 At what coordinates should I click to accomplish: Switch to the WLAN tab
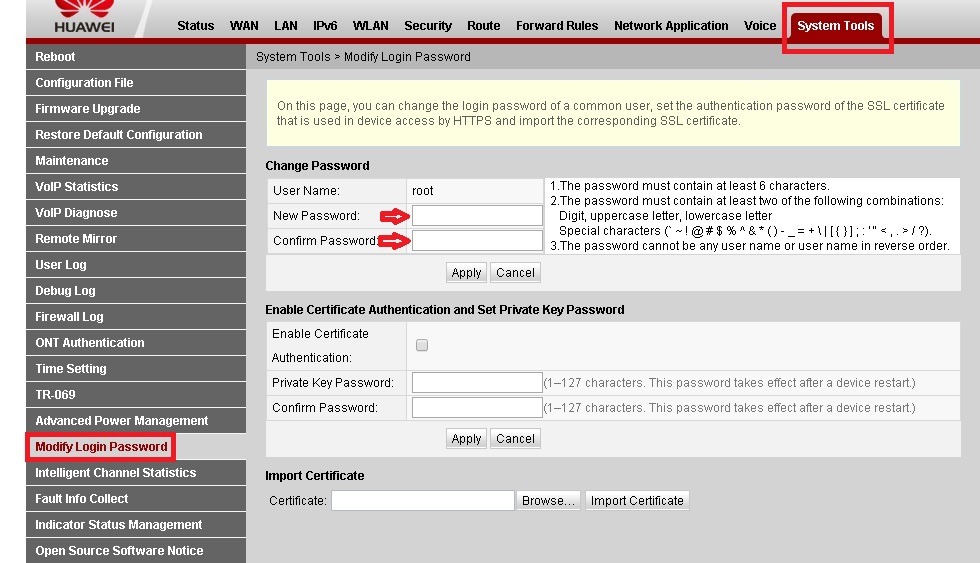tap(371, 26)
